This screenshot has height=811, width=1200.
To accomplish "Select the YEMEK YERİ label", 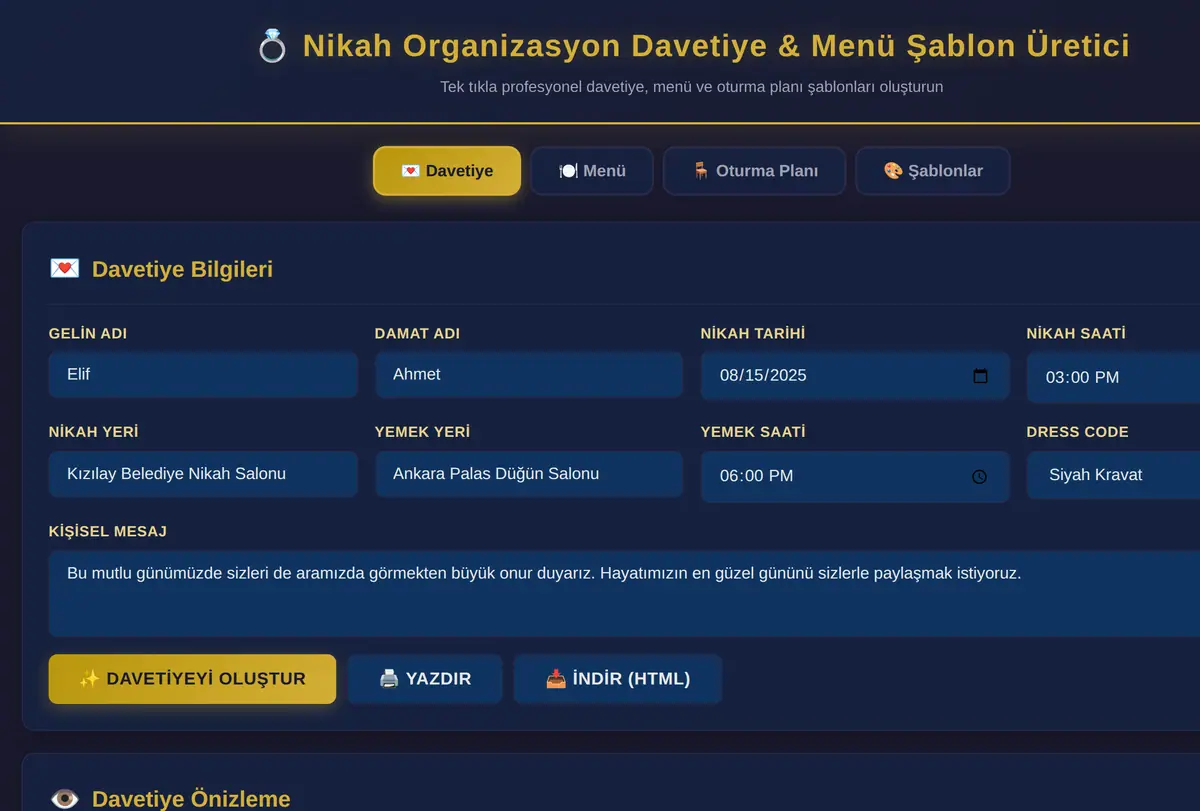I will [x=422, y=432].
